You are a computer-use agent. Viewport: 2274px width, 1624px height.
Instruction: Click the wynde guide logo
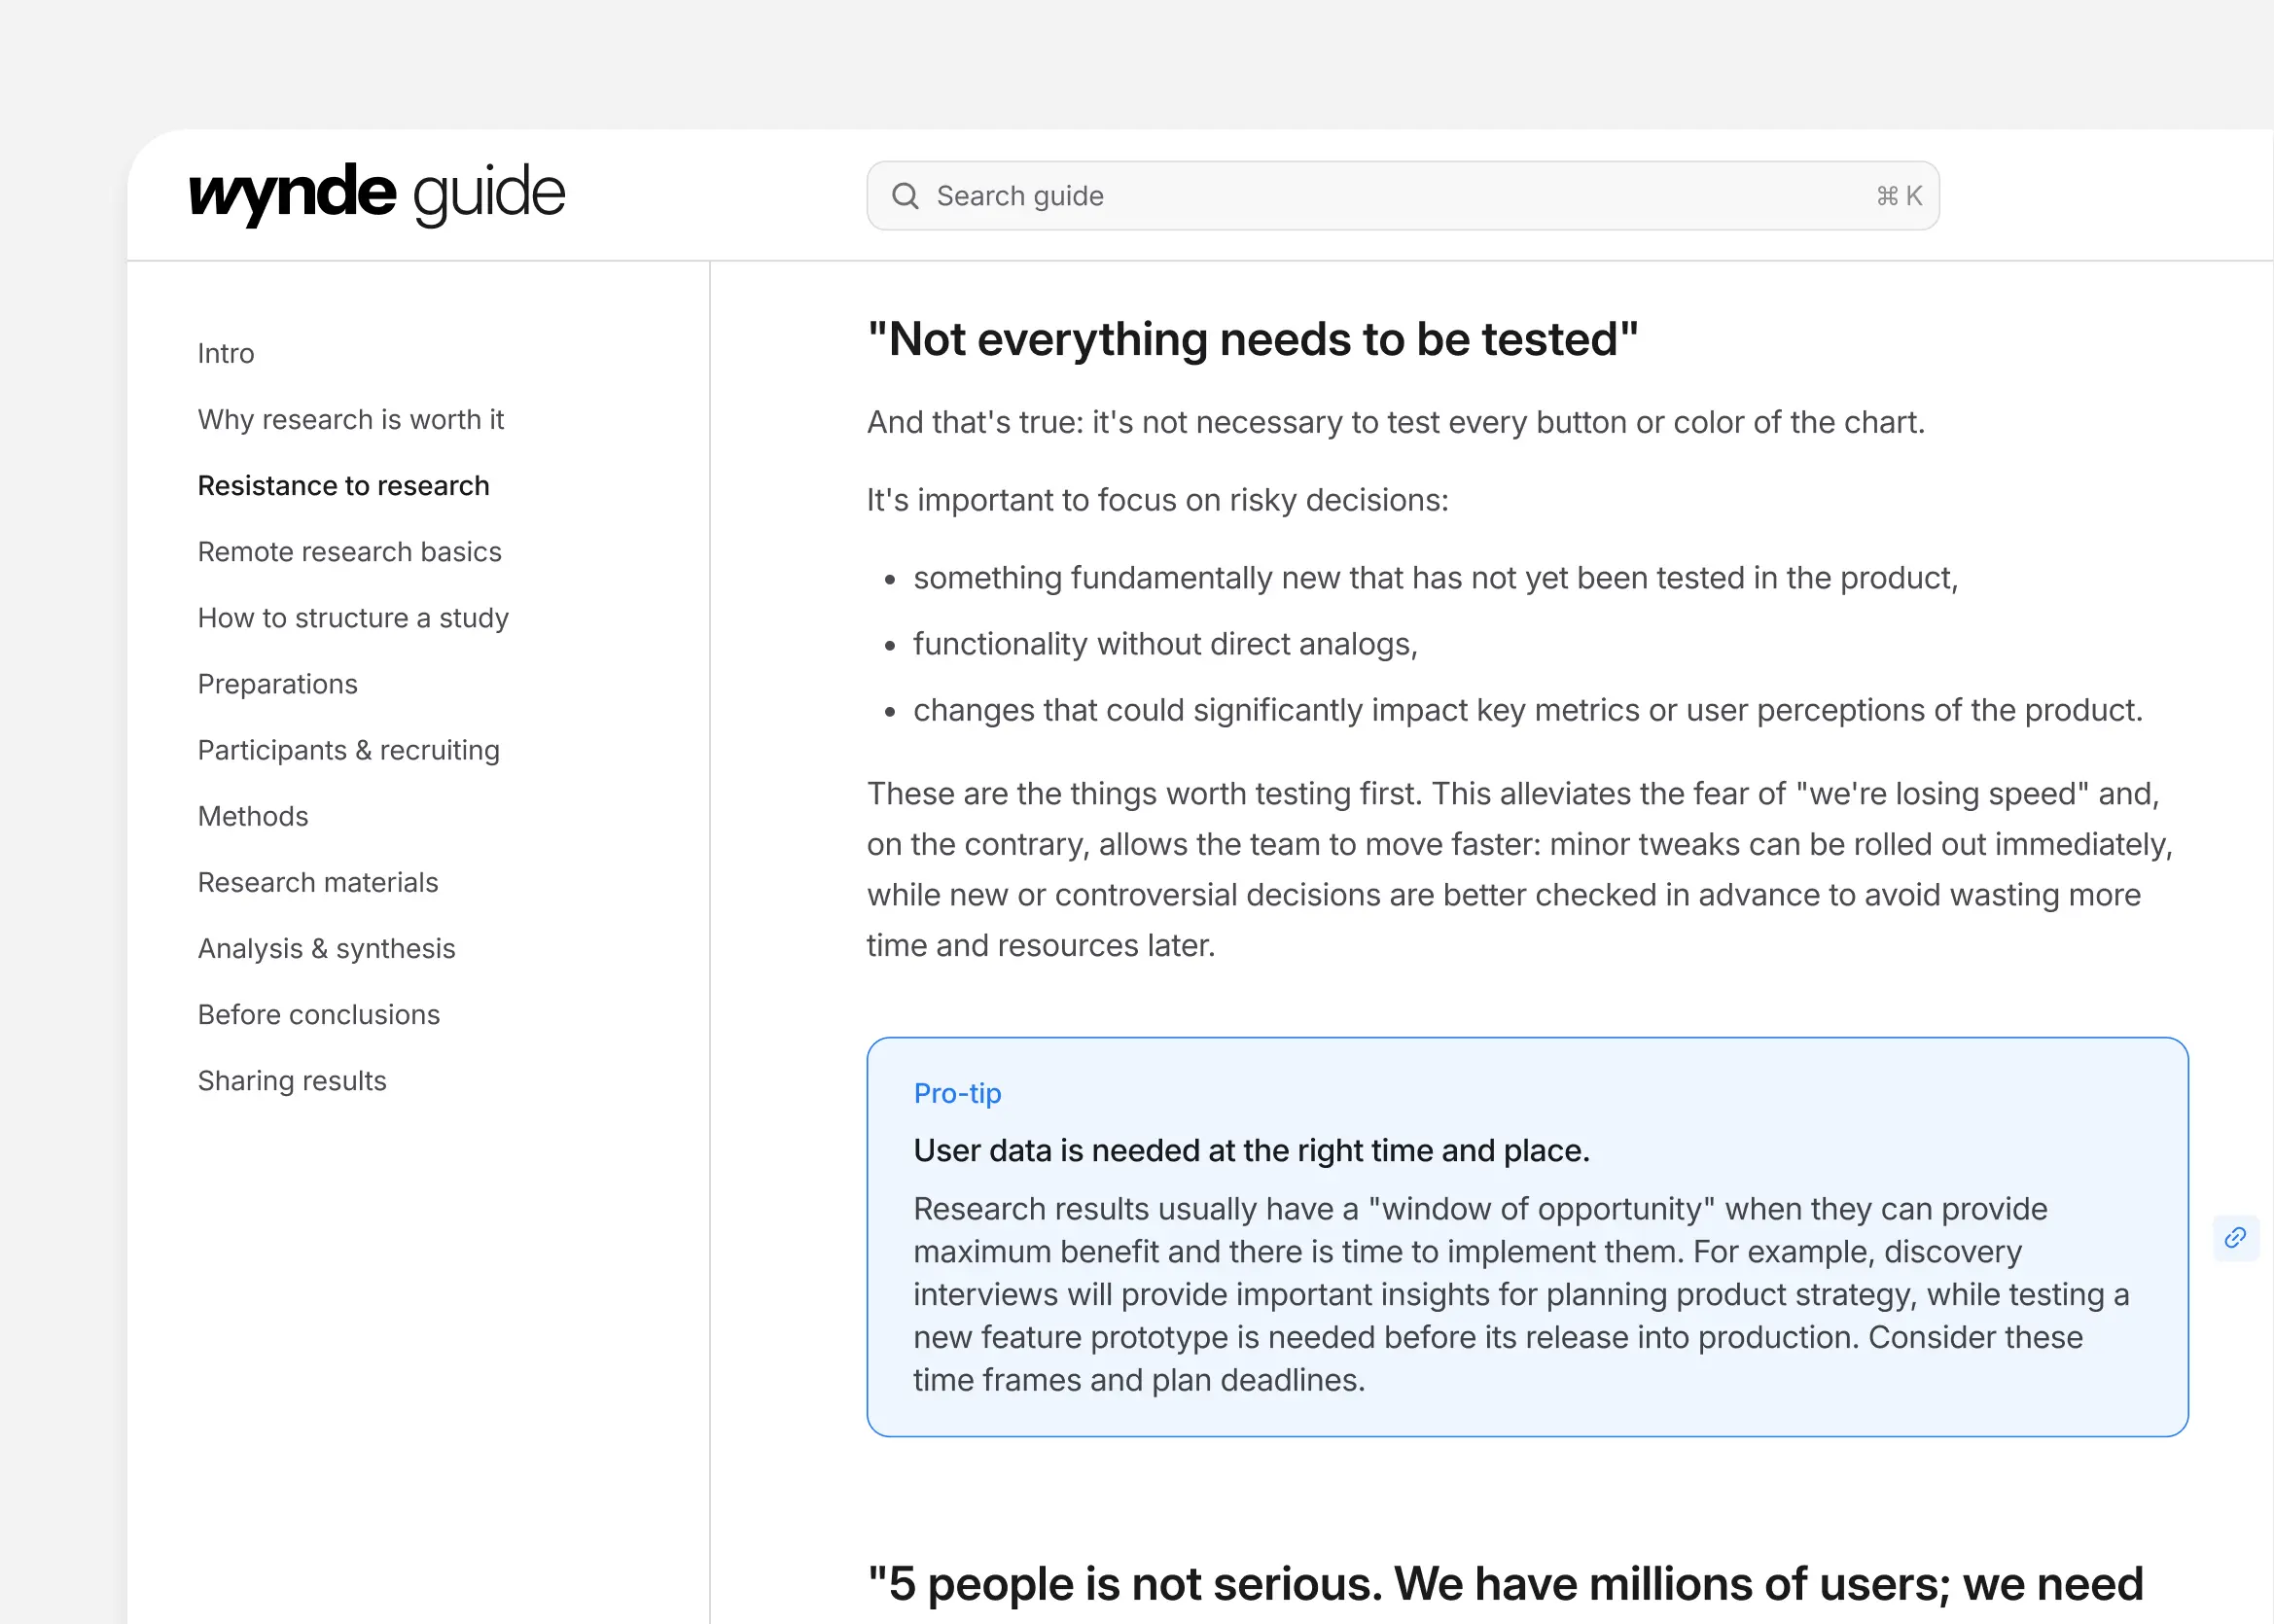coord(377,192)
